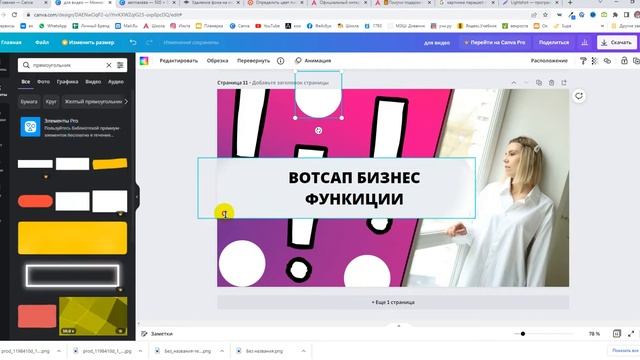Add the yellow geometric video thumbnail

coord(93,316)
